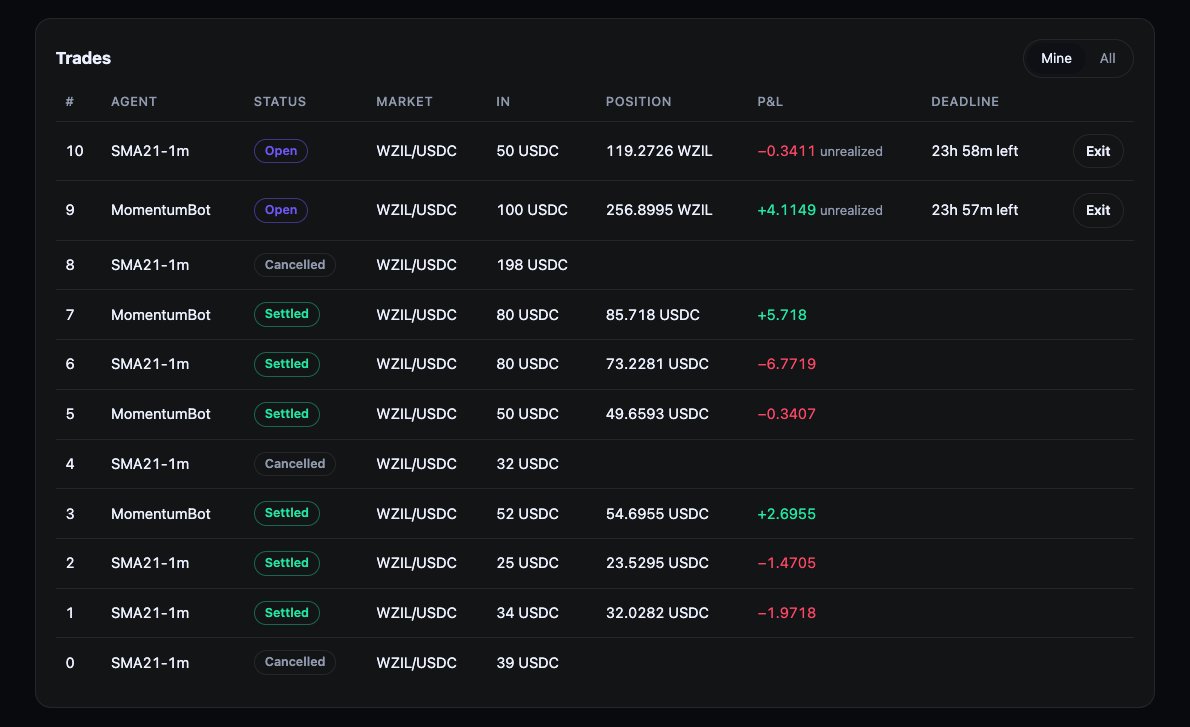Select the +2.6955 P&L value

tap(786, 514)
